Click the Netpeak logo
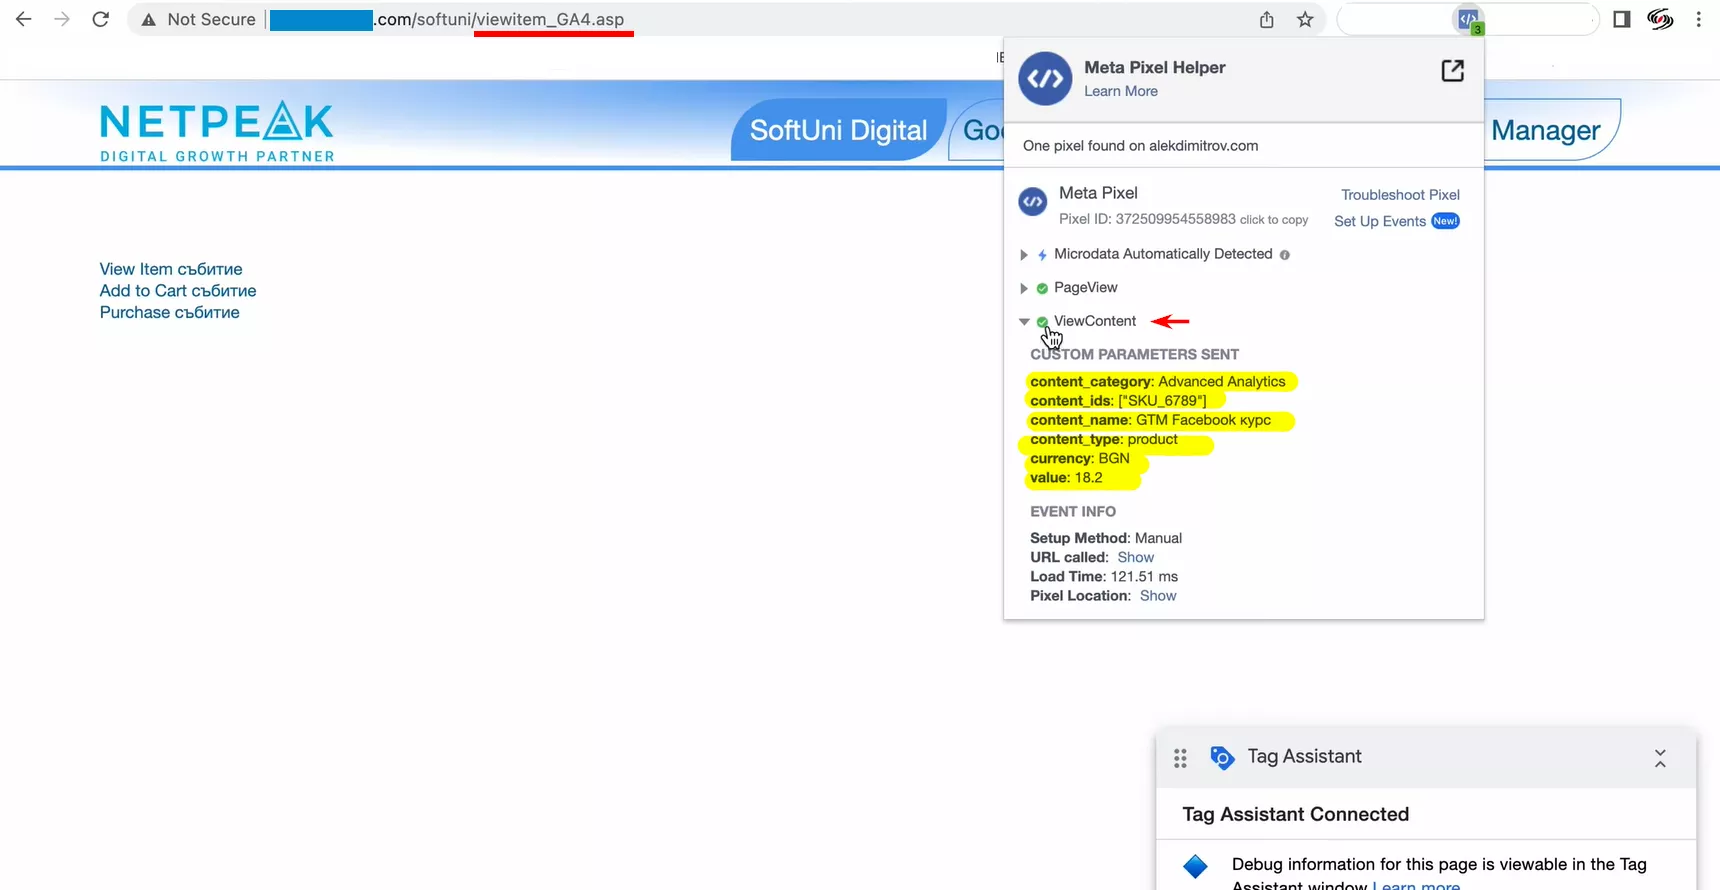 click(x=217, y=131)
